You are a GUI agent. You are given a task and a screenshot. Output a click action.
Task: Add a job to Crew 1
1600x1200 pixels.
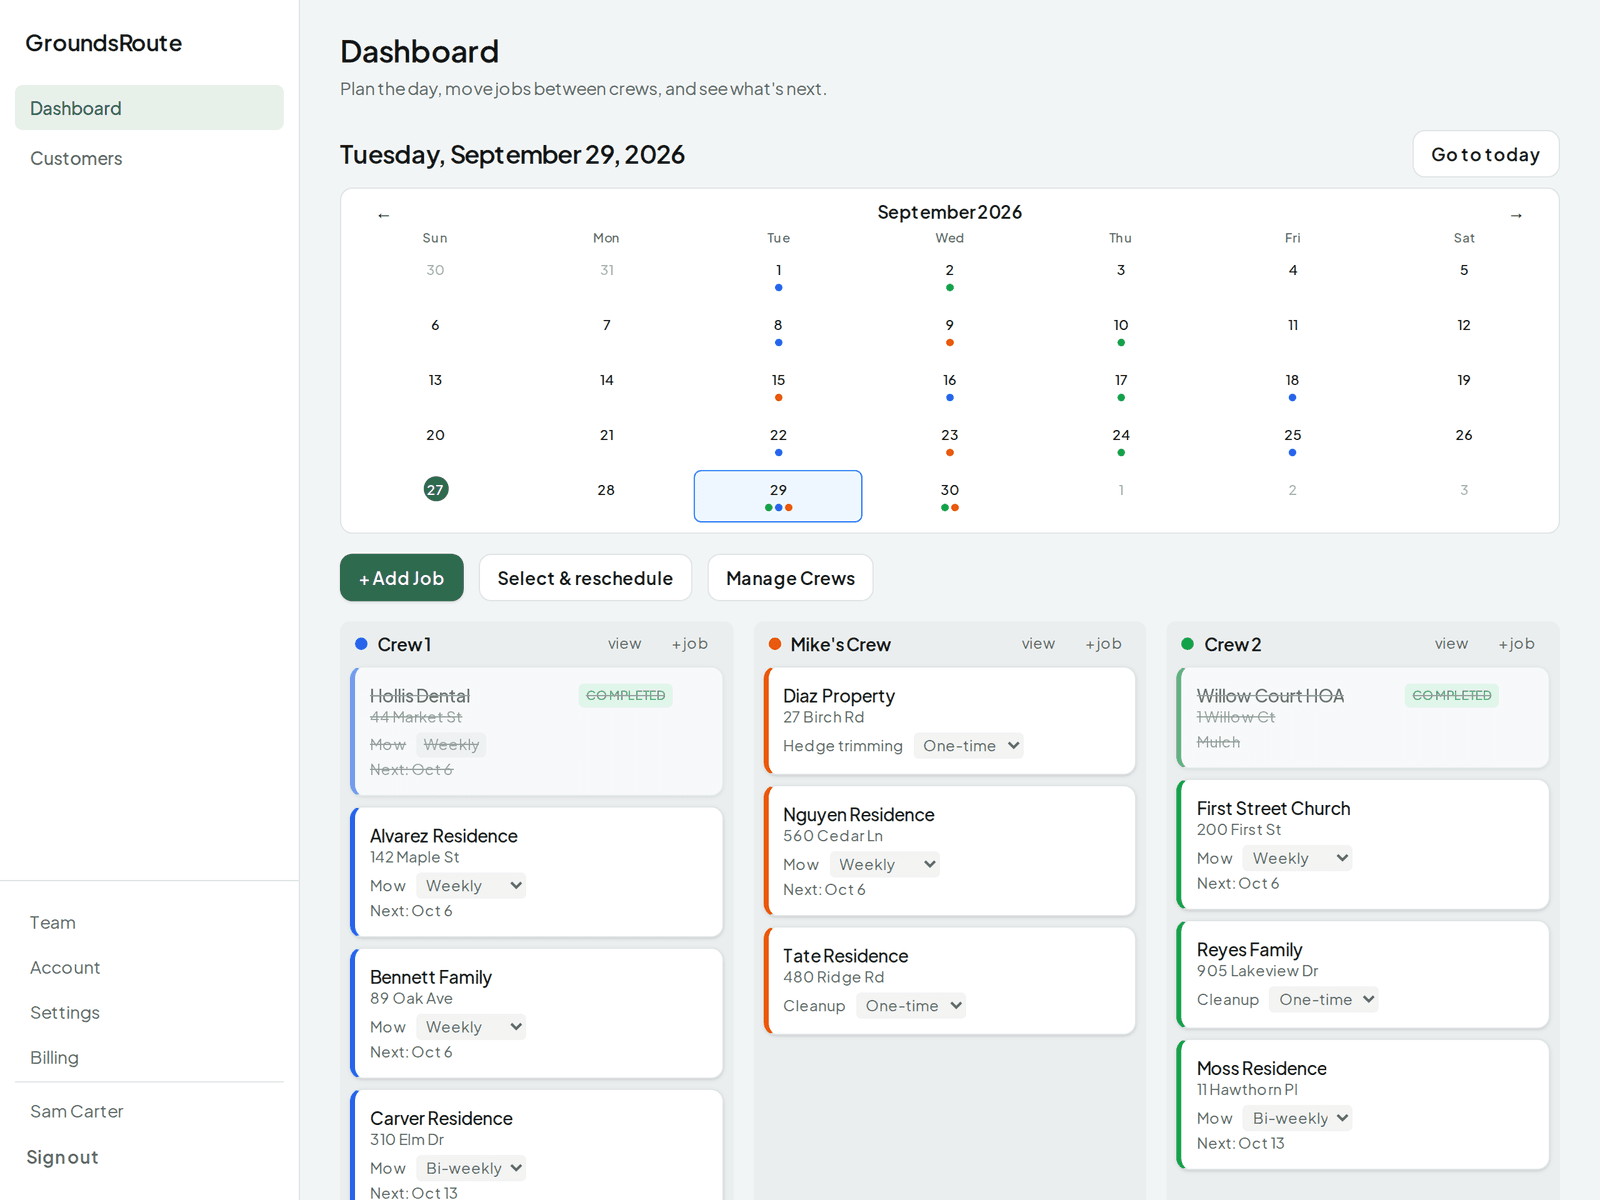pyautogui.click(x=690, y=644)
